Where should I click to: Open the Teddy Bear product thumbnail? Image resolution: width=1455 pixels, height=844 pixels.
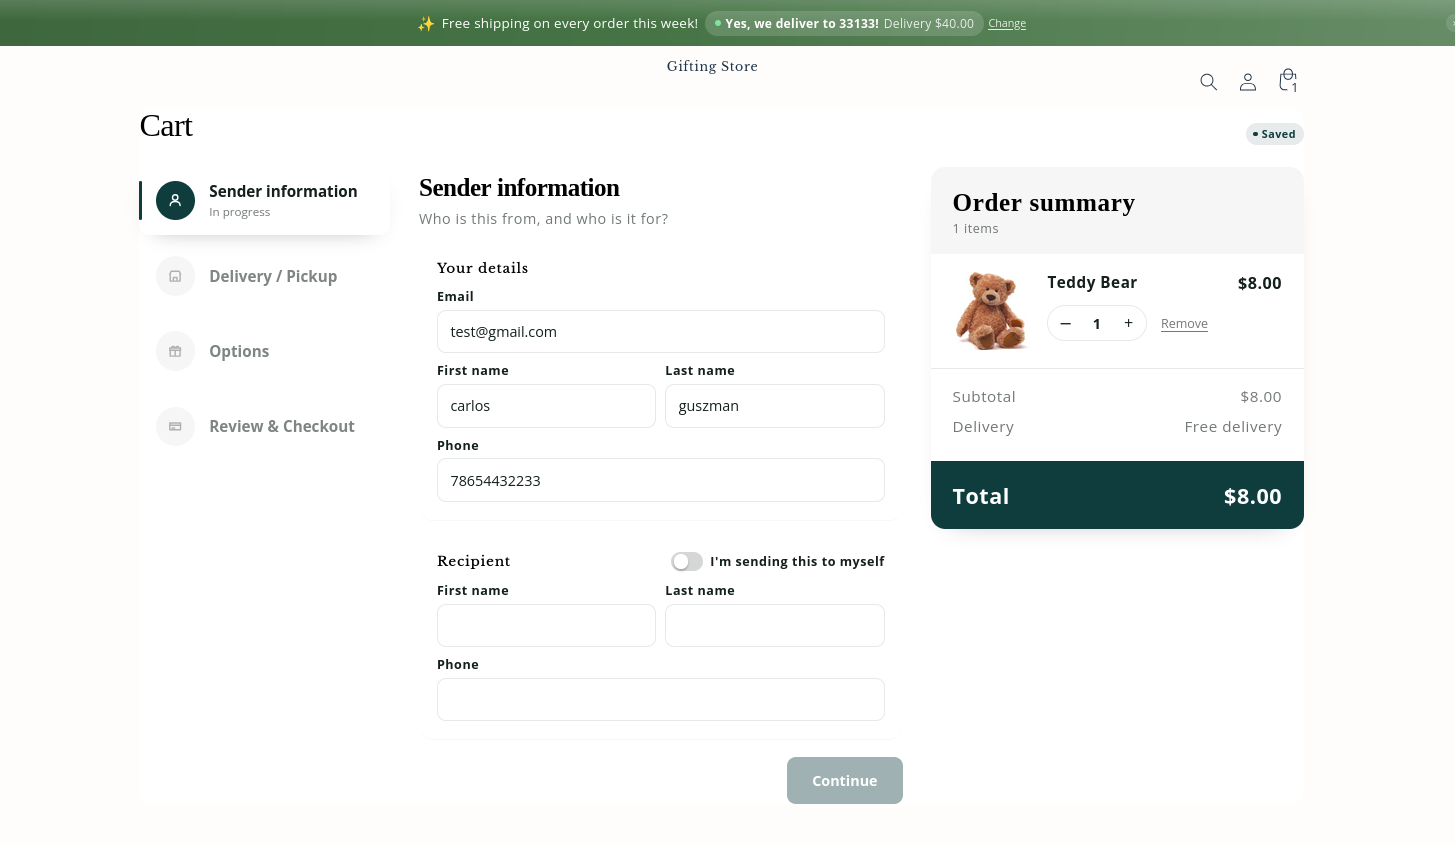pyautogui.click(x=991, y=311)
